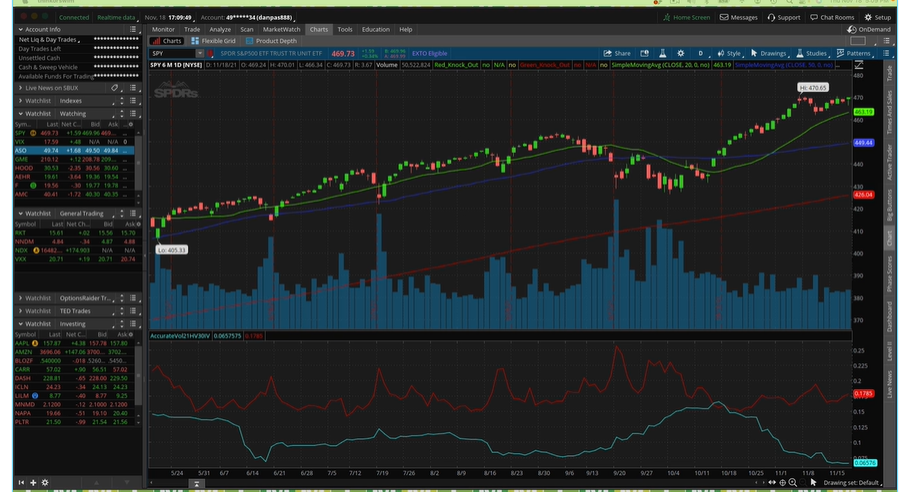The width and height of the screenshot is (901, 492).
Task: Click the account number selector
Action: pyautogui.click(x=247, y=17)
